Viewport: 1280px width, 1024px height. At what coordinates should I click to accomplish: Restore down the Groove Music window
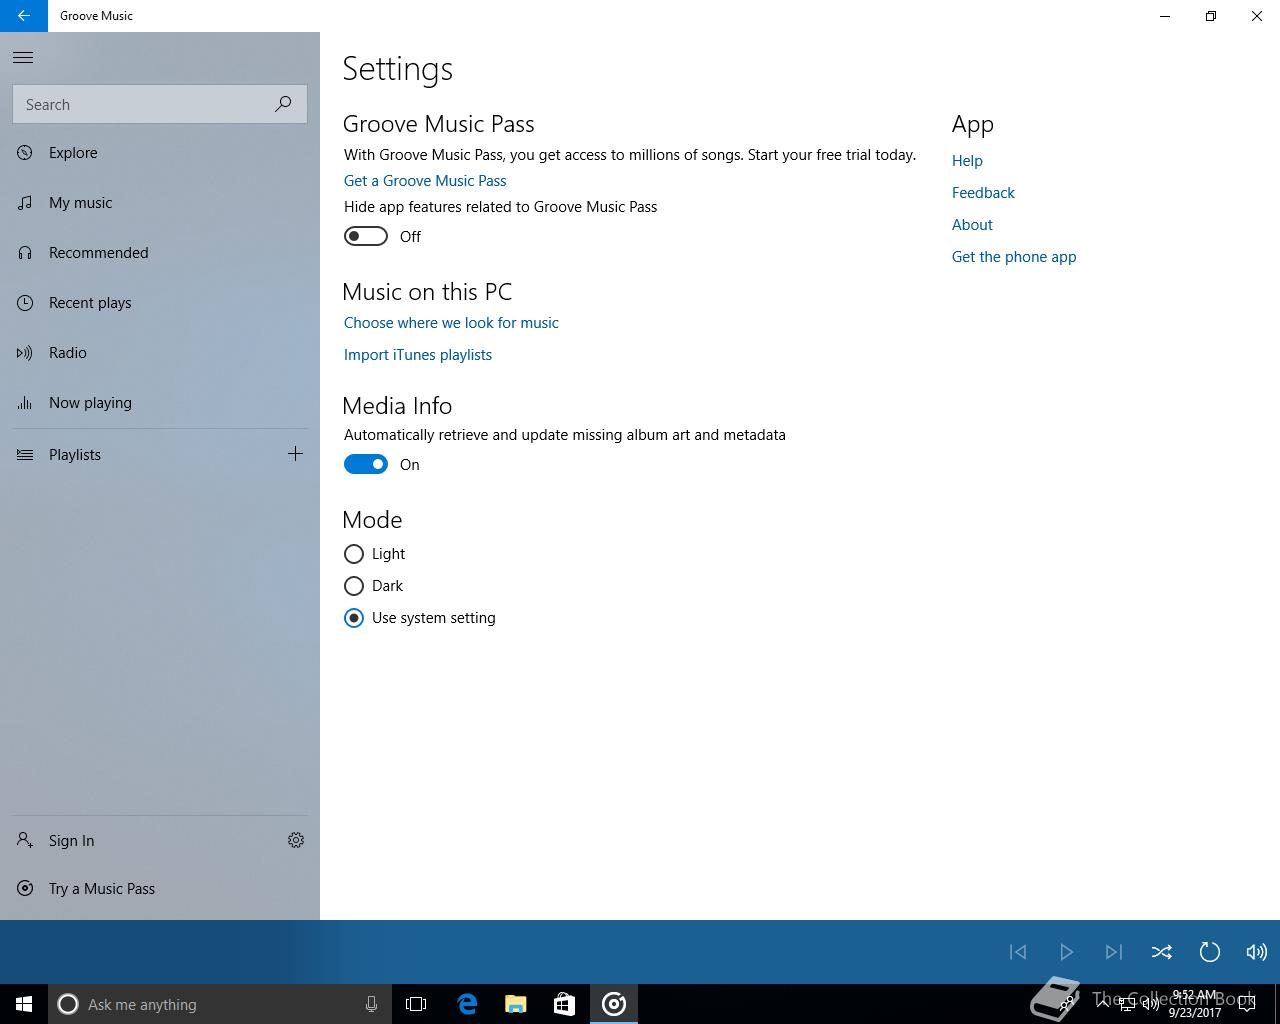tap(1211, 16)
